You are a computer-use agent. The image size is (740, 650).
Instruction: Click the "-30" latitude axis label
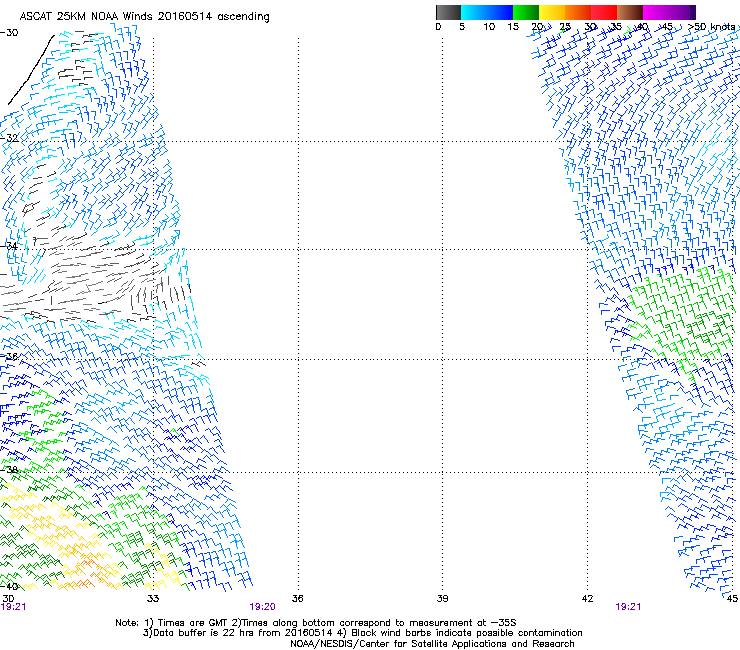[9, 33]
